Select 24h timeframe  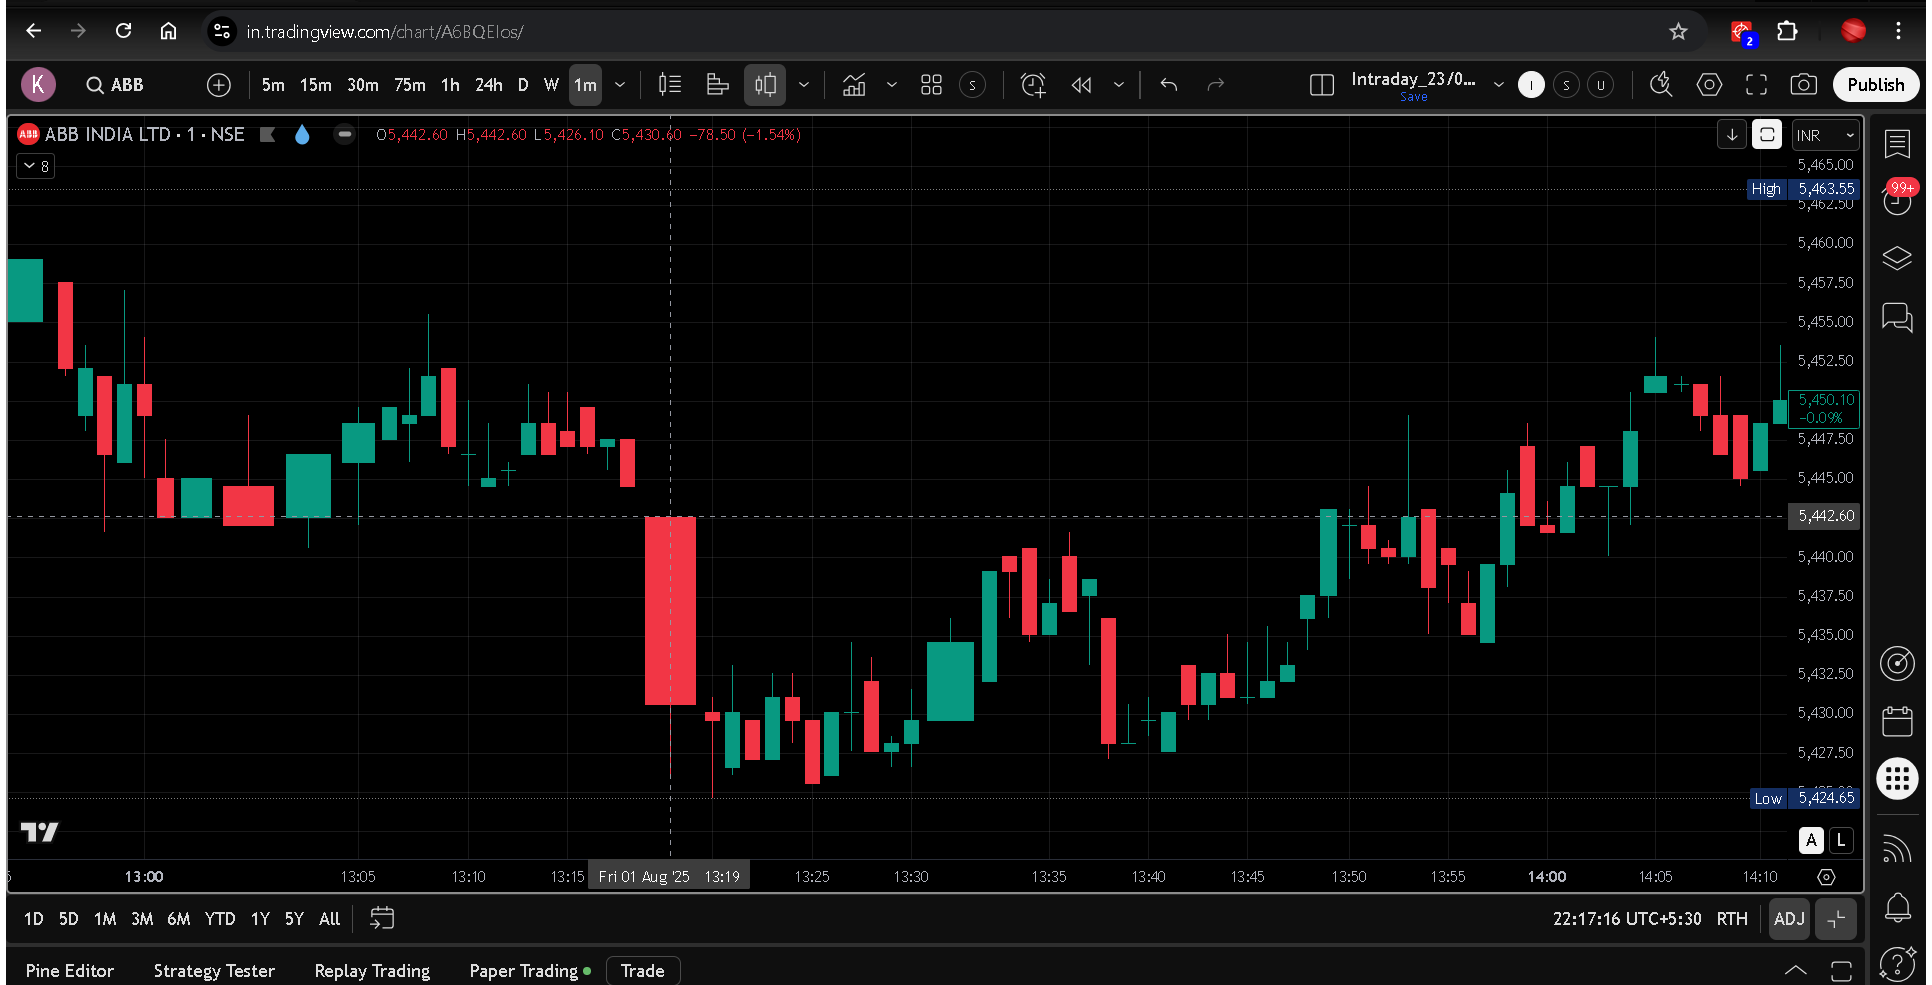tap(489, 85)
